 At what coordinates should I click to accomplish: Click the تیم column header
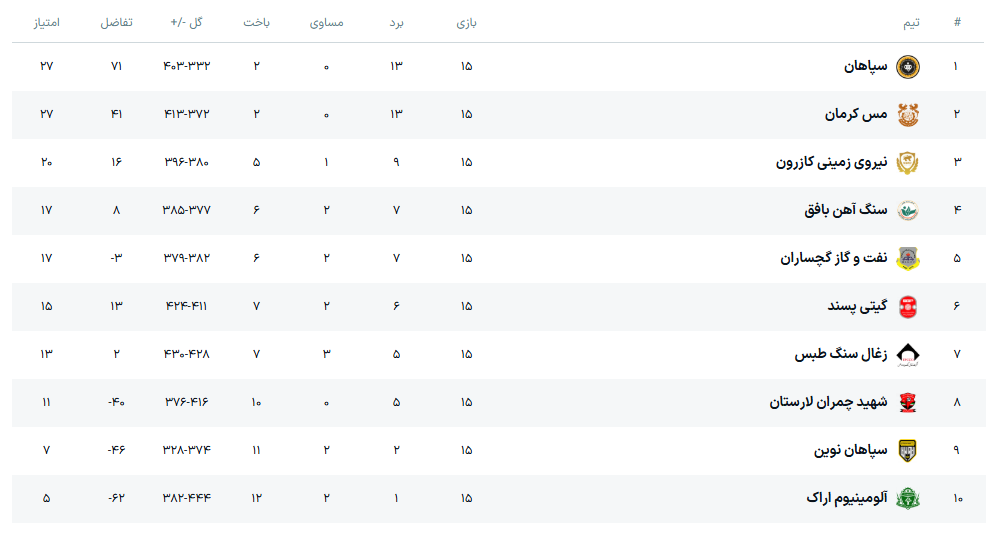[x=911, y=22]
